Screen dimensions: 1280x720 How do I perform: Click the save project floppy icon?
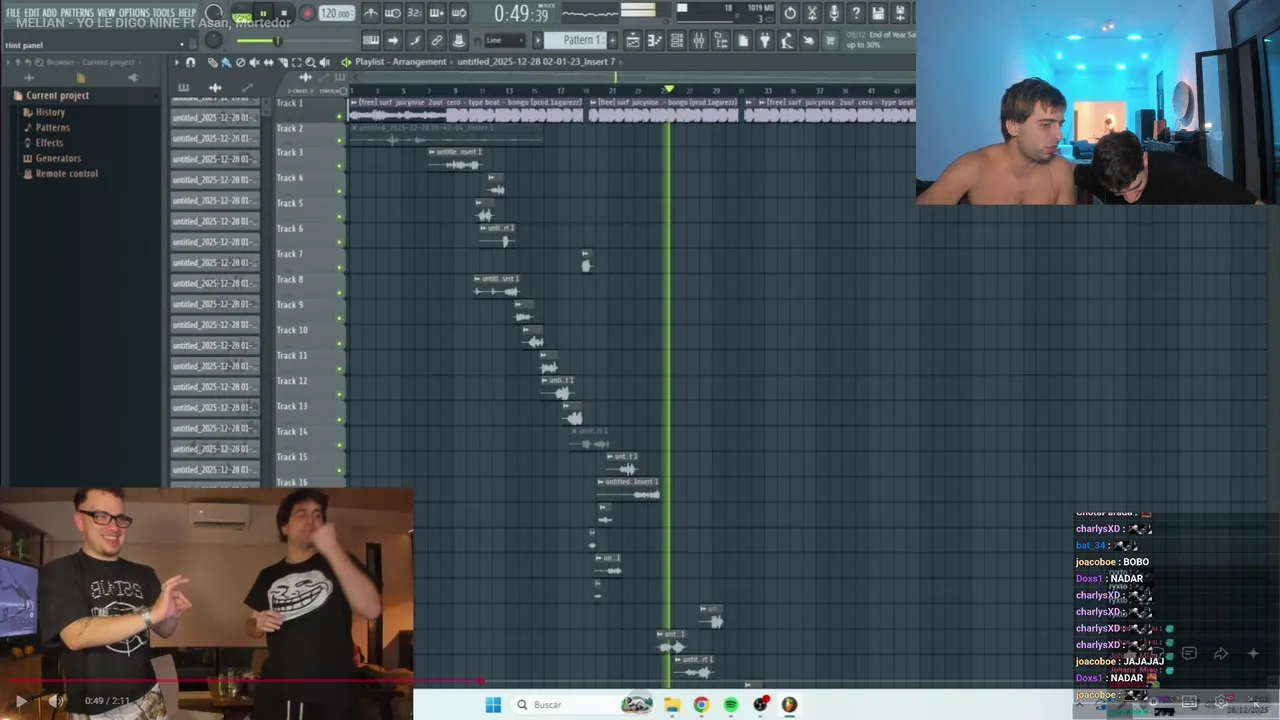[x=878, y=13]
